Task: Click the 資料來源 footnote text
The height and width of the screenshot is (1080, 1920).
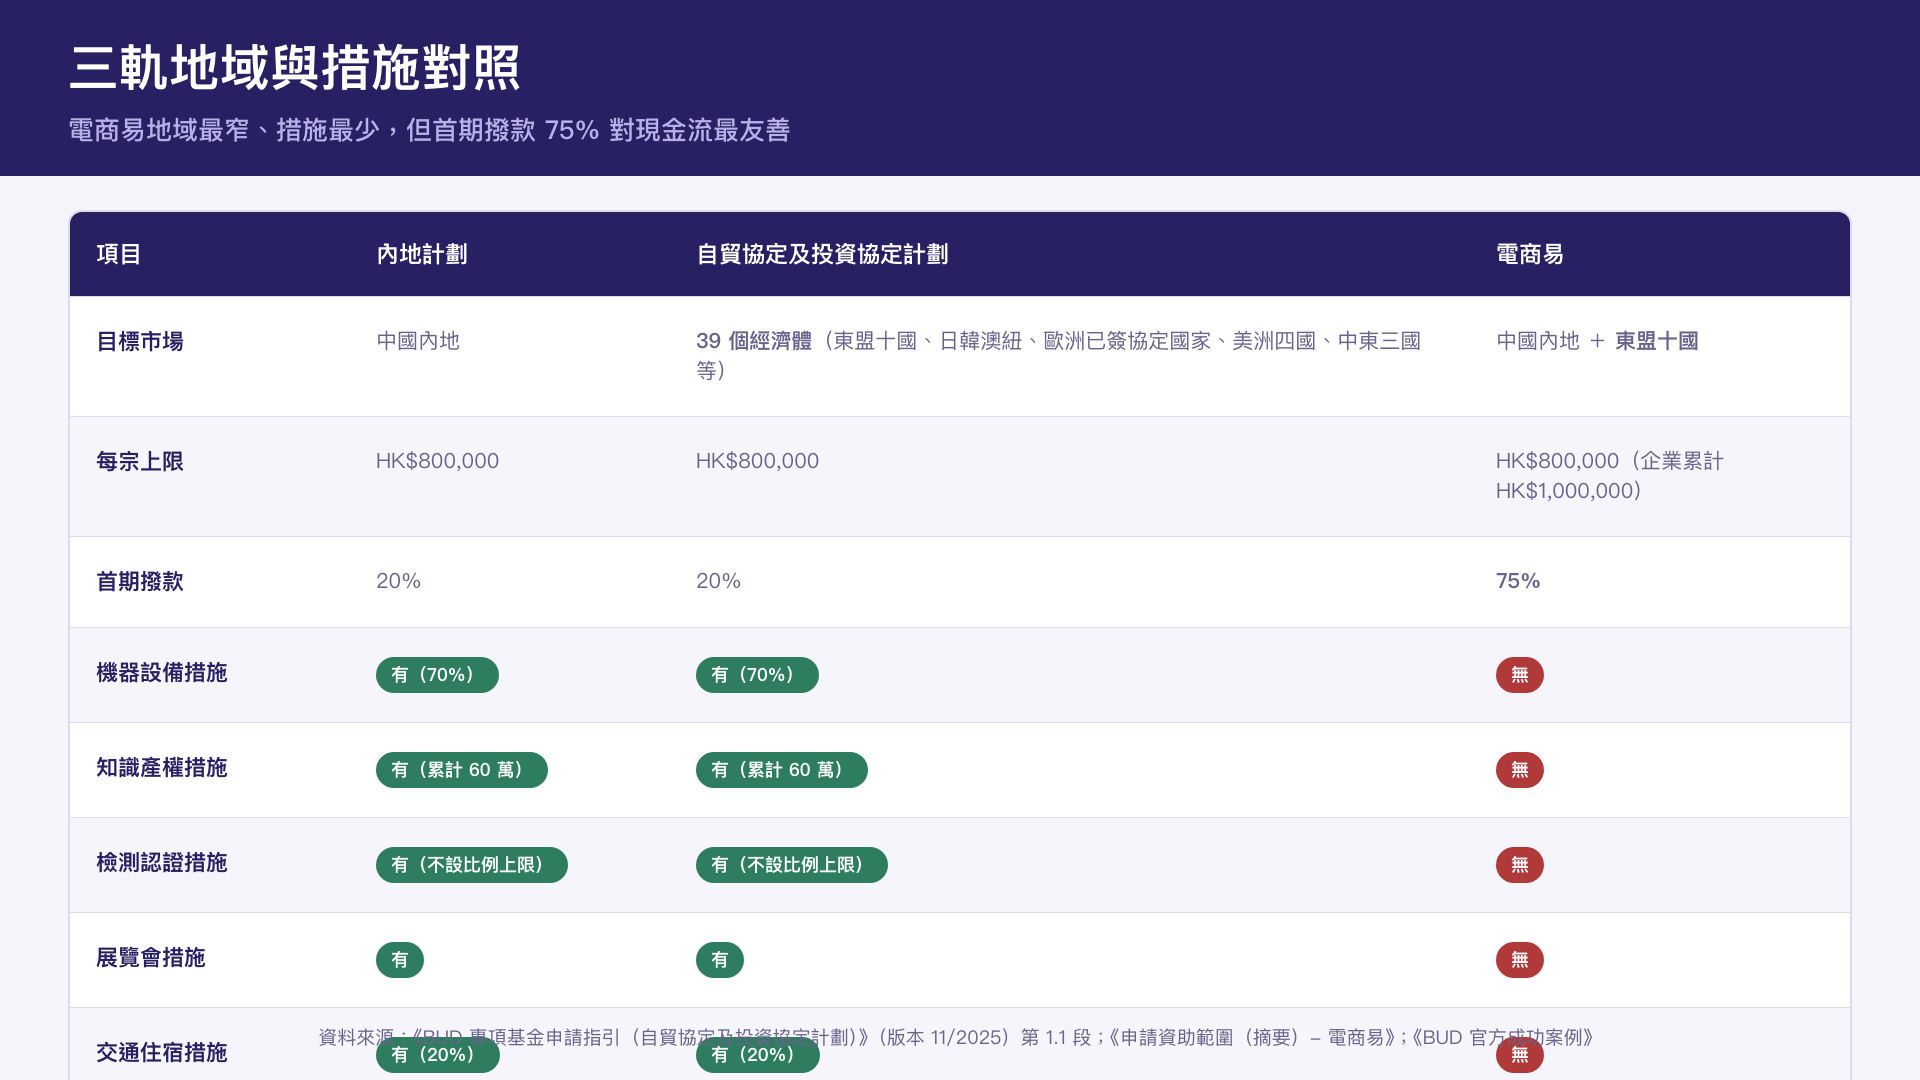Action: click(956, 1037)
